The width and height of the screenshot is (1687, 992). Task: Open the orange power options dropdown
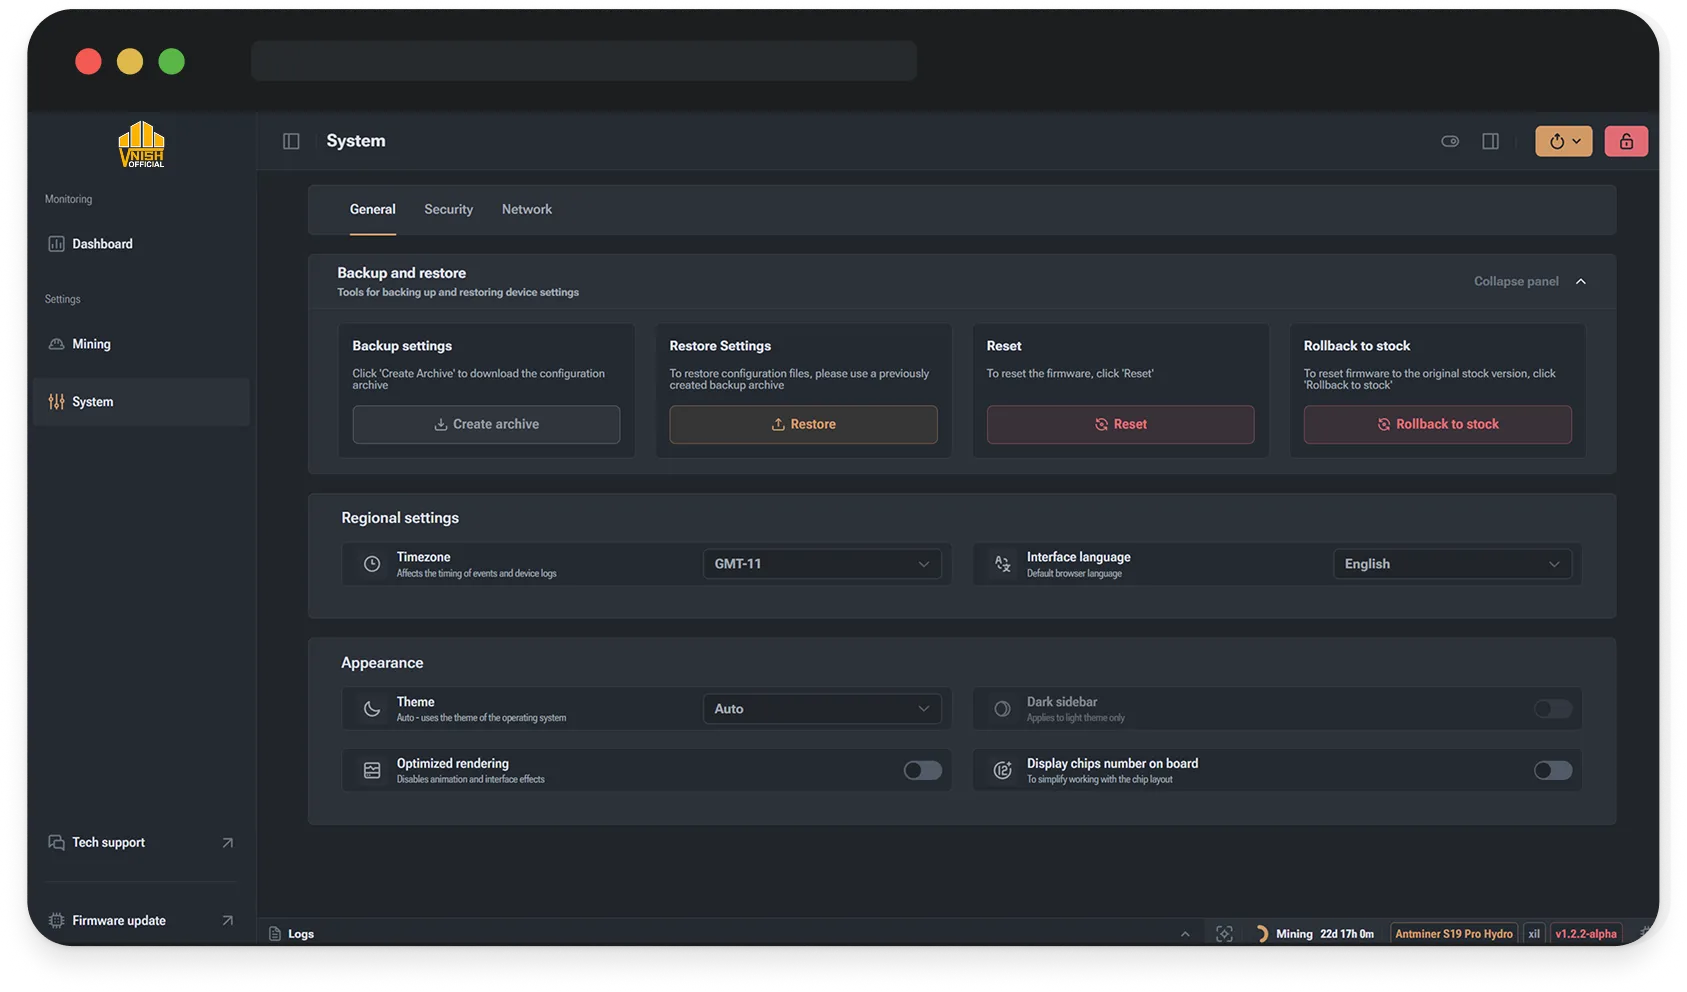(x=1563, y=141)
